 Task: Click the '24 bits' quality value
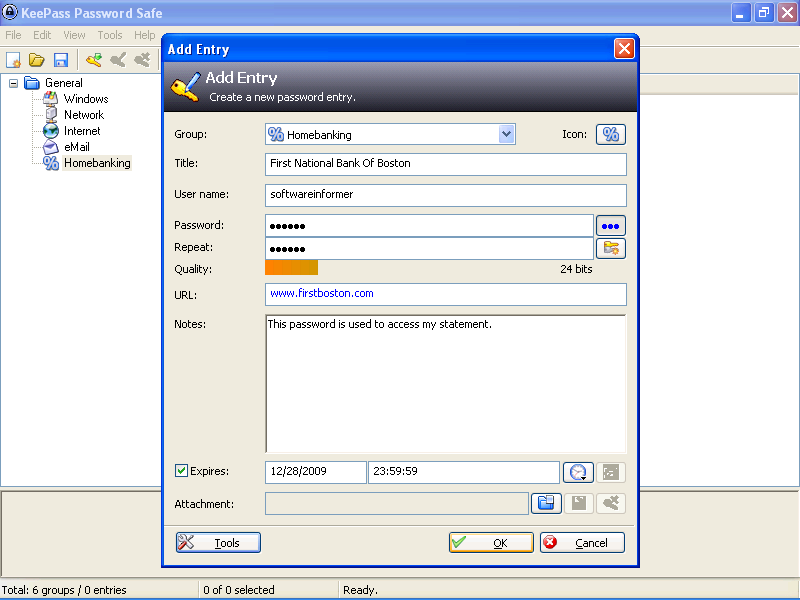click(576, 269)
